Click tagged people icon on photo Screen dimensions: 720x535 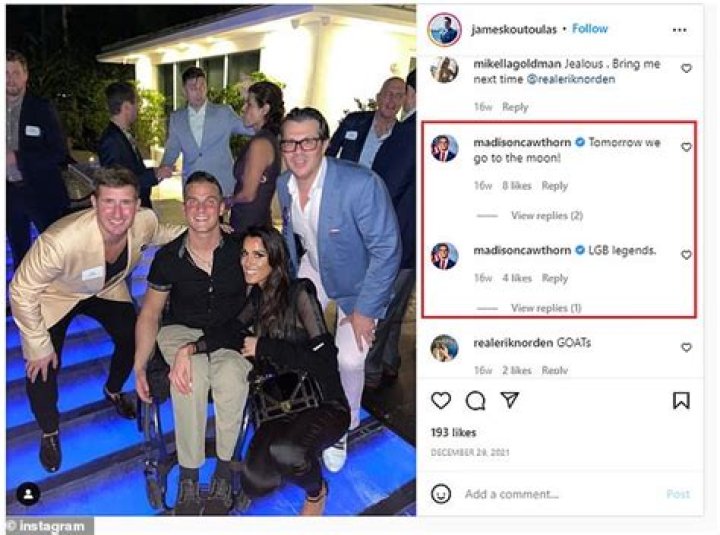click(x=29, y=493)
